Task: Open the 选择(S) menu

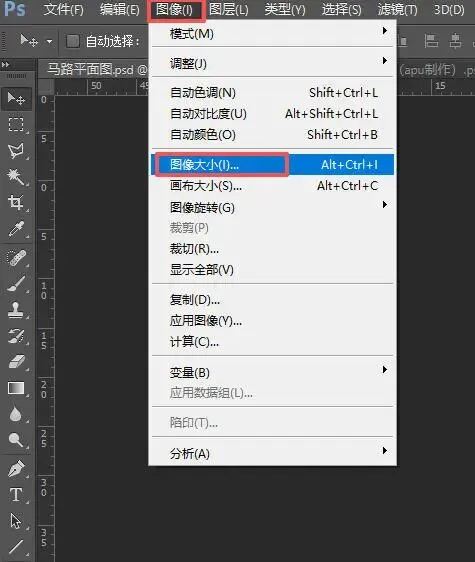Action: 341,10
